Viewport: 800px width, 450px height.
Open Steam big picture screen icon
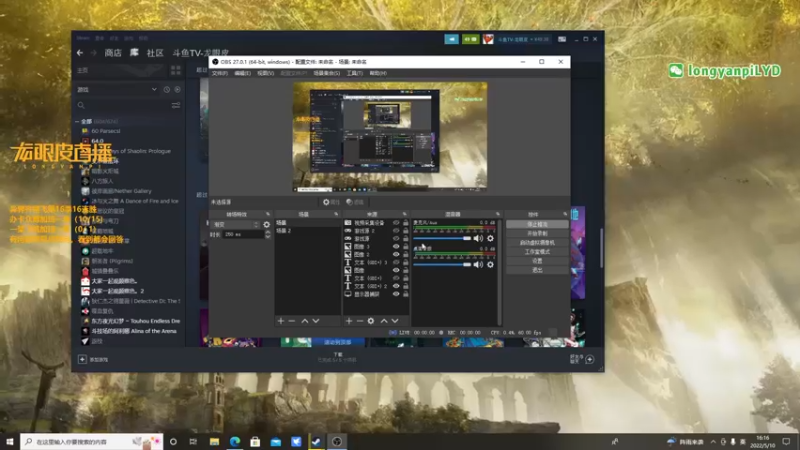click(x=562, y=39)
